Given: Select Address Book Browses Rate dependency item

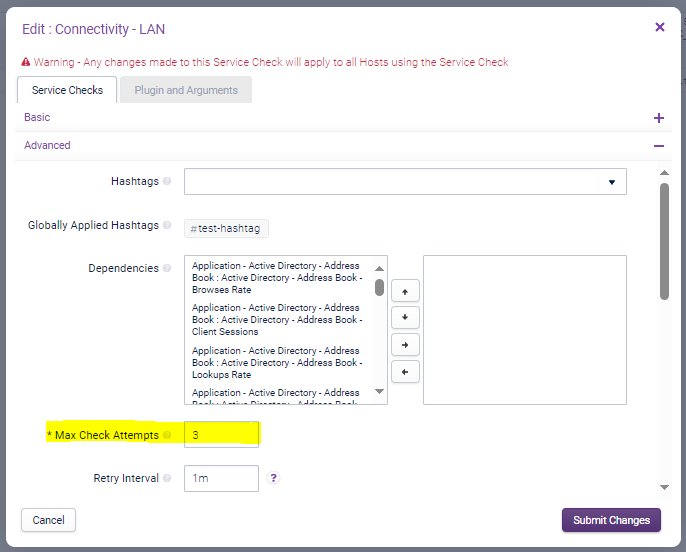Looking at the screenshot, I should [277, 278].
